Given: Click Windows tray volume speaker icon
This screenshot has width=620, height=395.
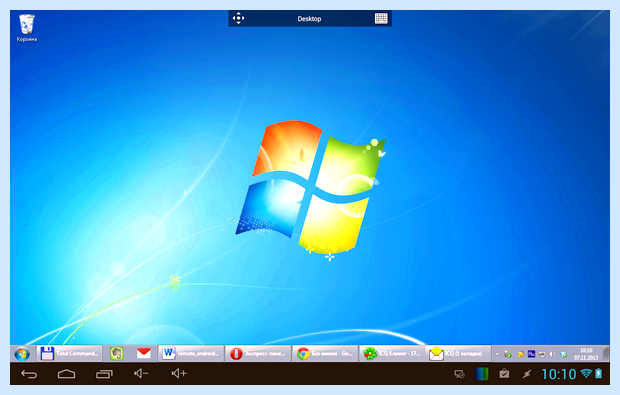Looking at the screenshot, I should [x=553, y=354].
